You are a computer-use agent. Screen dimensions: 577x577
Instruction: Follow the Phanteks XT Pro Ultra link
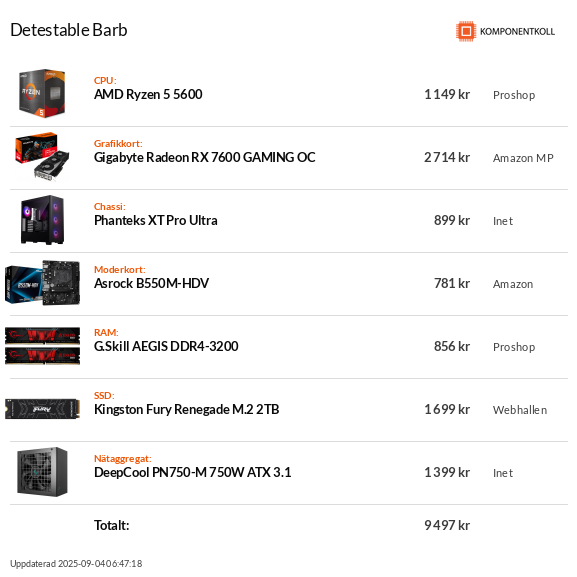pyautogui.click(x=156, y=220)
